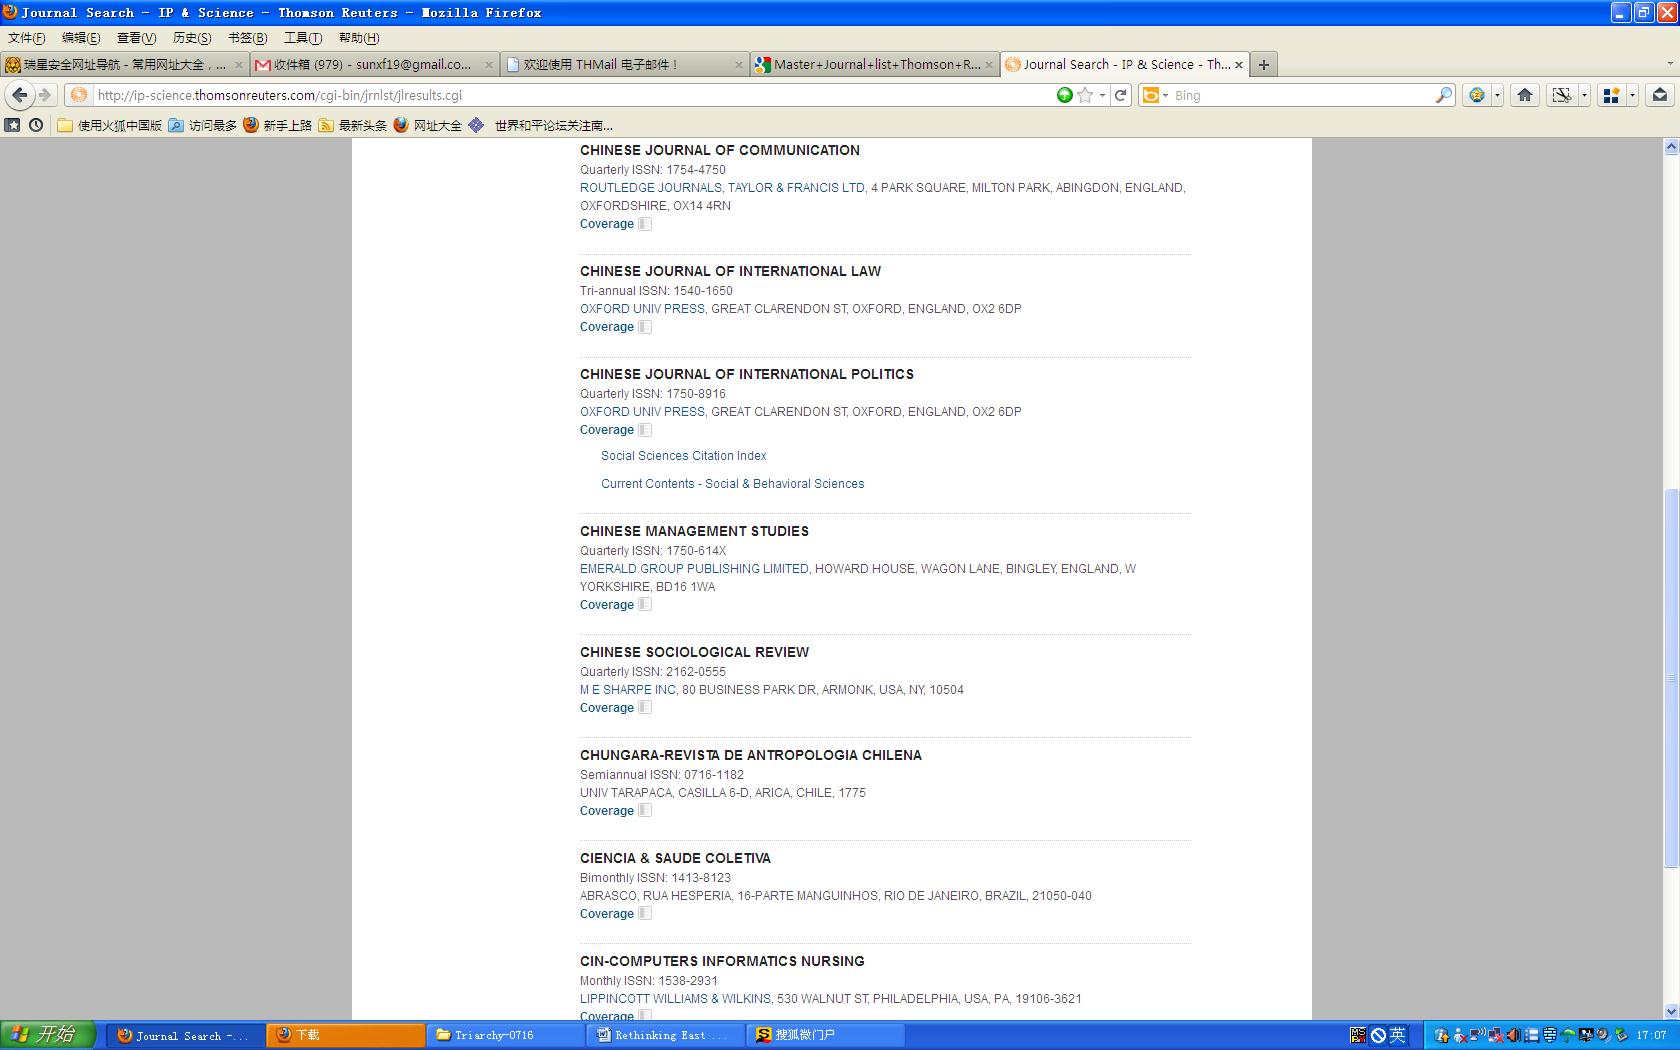Image resolution: width=1680 pixels, height=1050 pixels.
Task: Open the 查看(V) menu
Action: (136, 38)
